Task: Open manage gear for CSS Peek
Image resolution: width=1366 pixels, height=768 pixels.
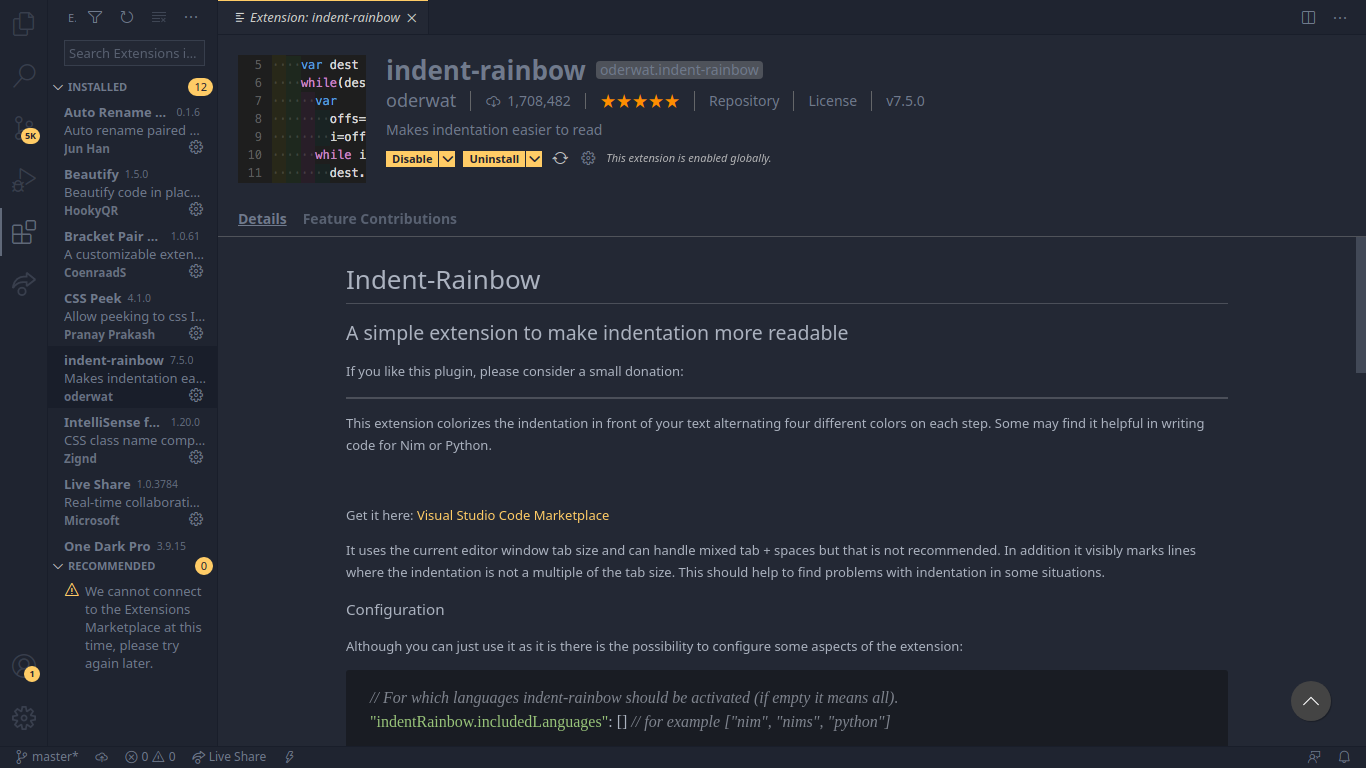Action: (x=196, y=333)
